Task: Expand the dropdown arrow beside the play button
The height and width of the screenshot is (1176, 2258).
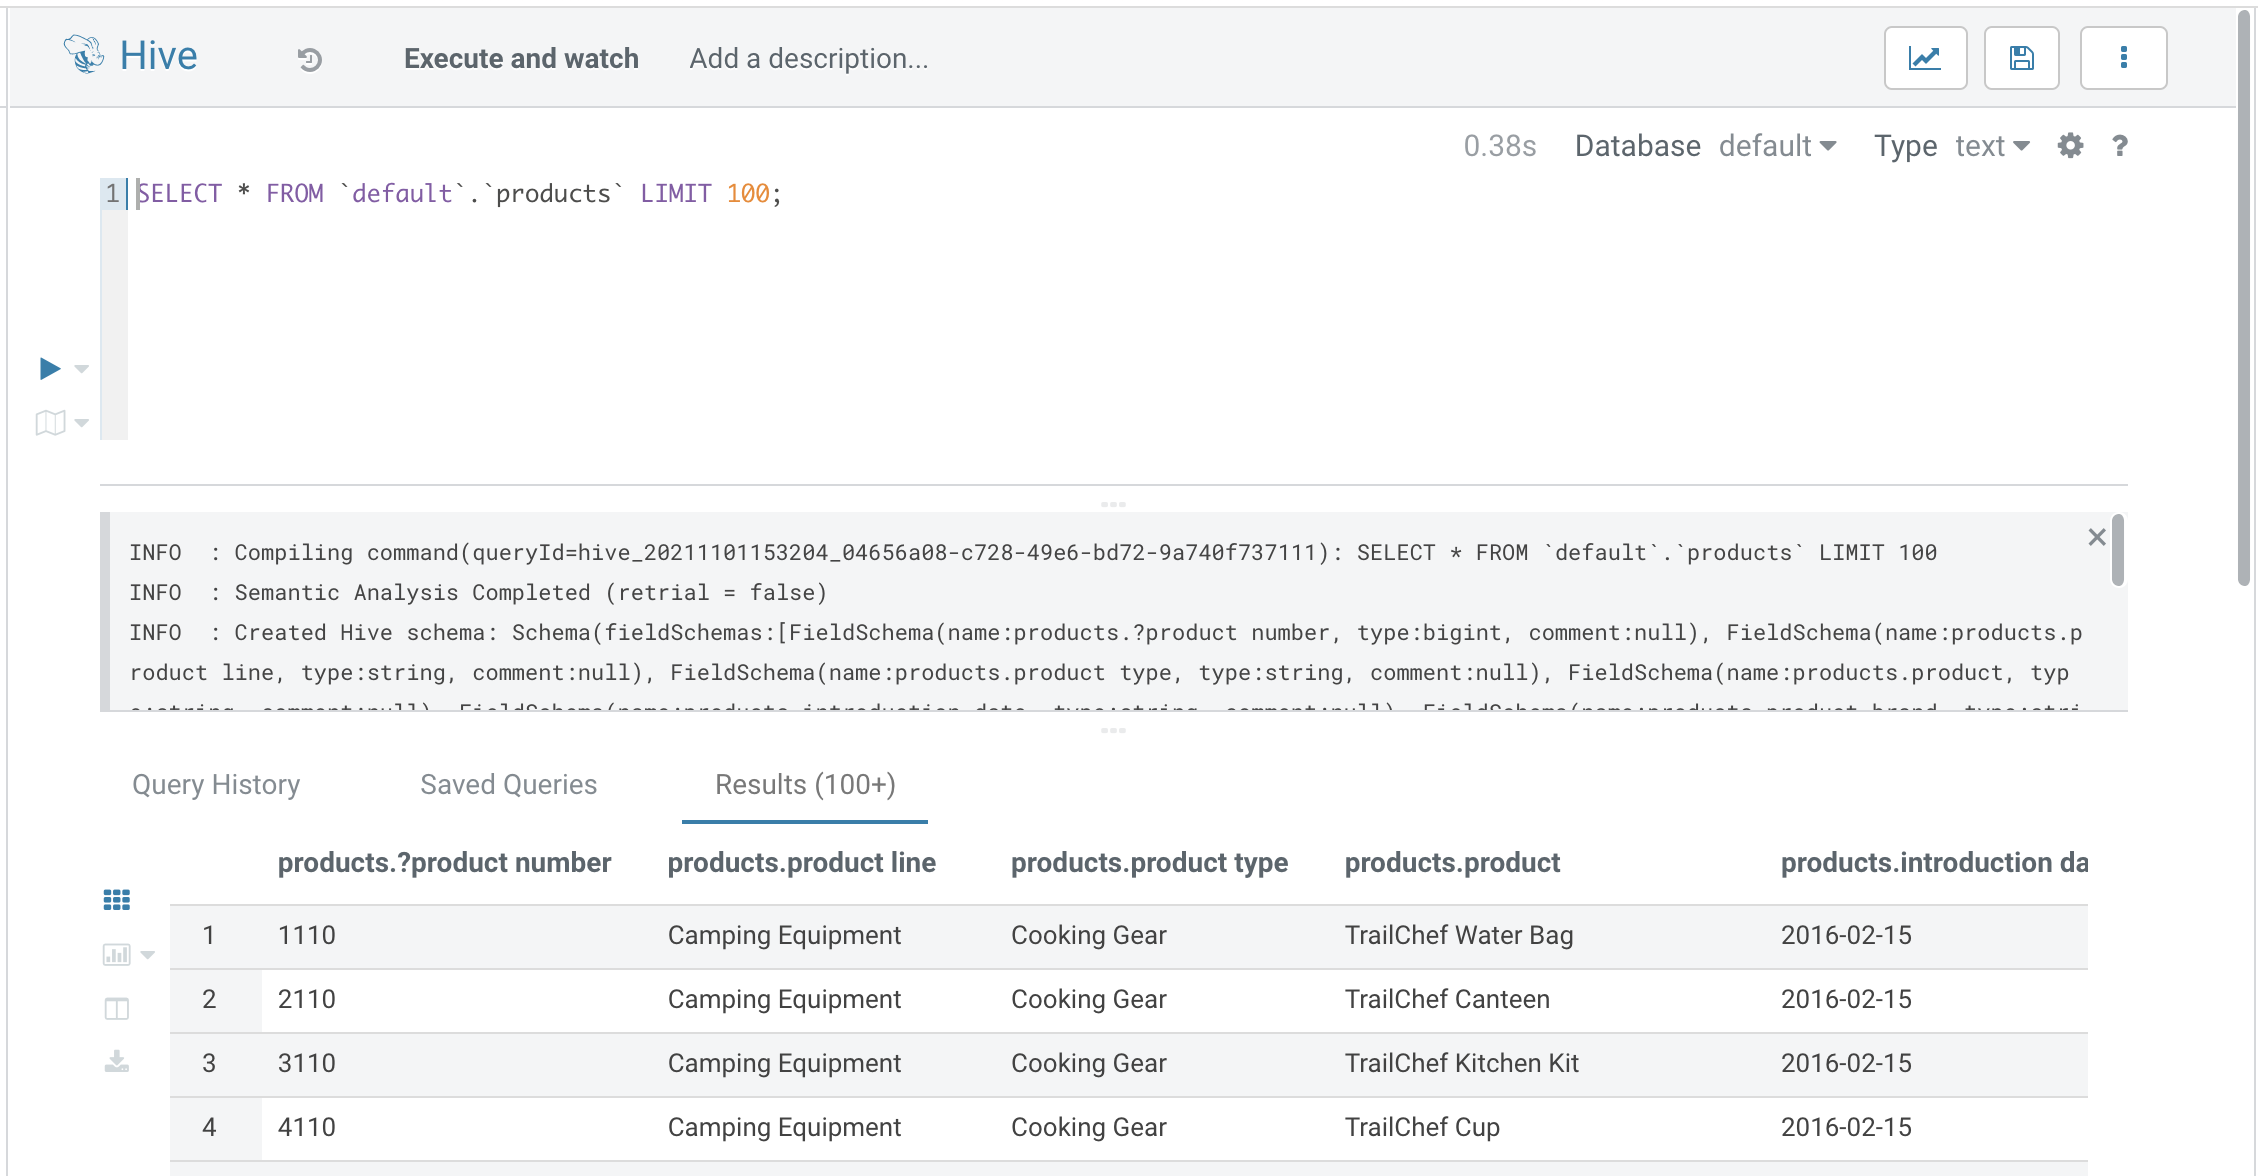Action: (82, 369)
